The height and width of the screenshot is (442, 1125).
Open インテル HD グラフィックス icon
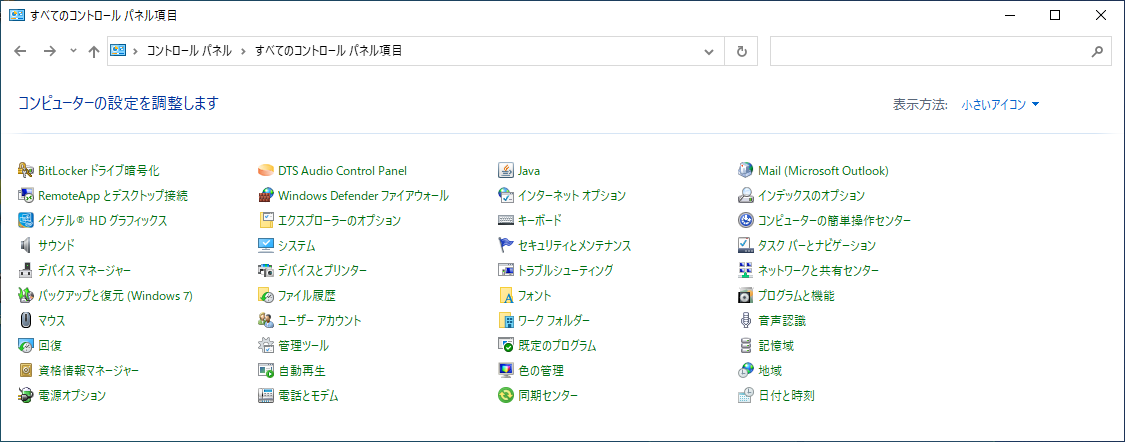click(26, 220)
